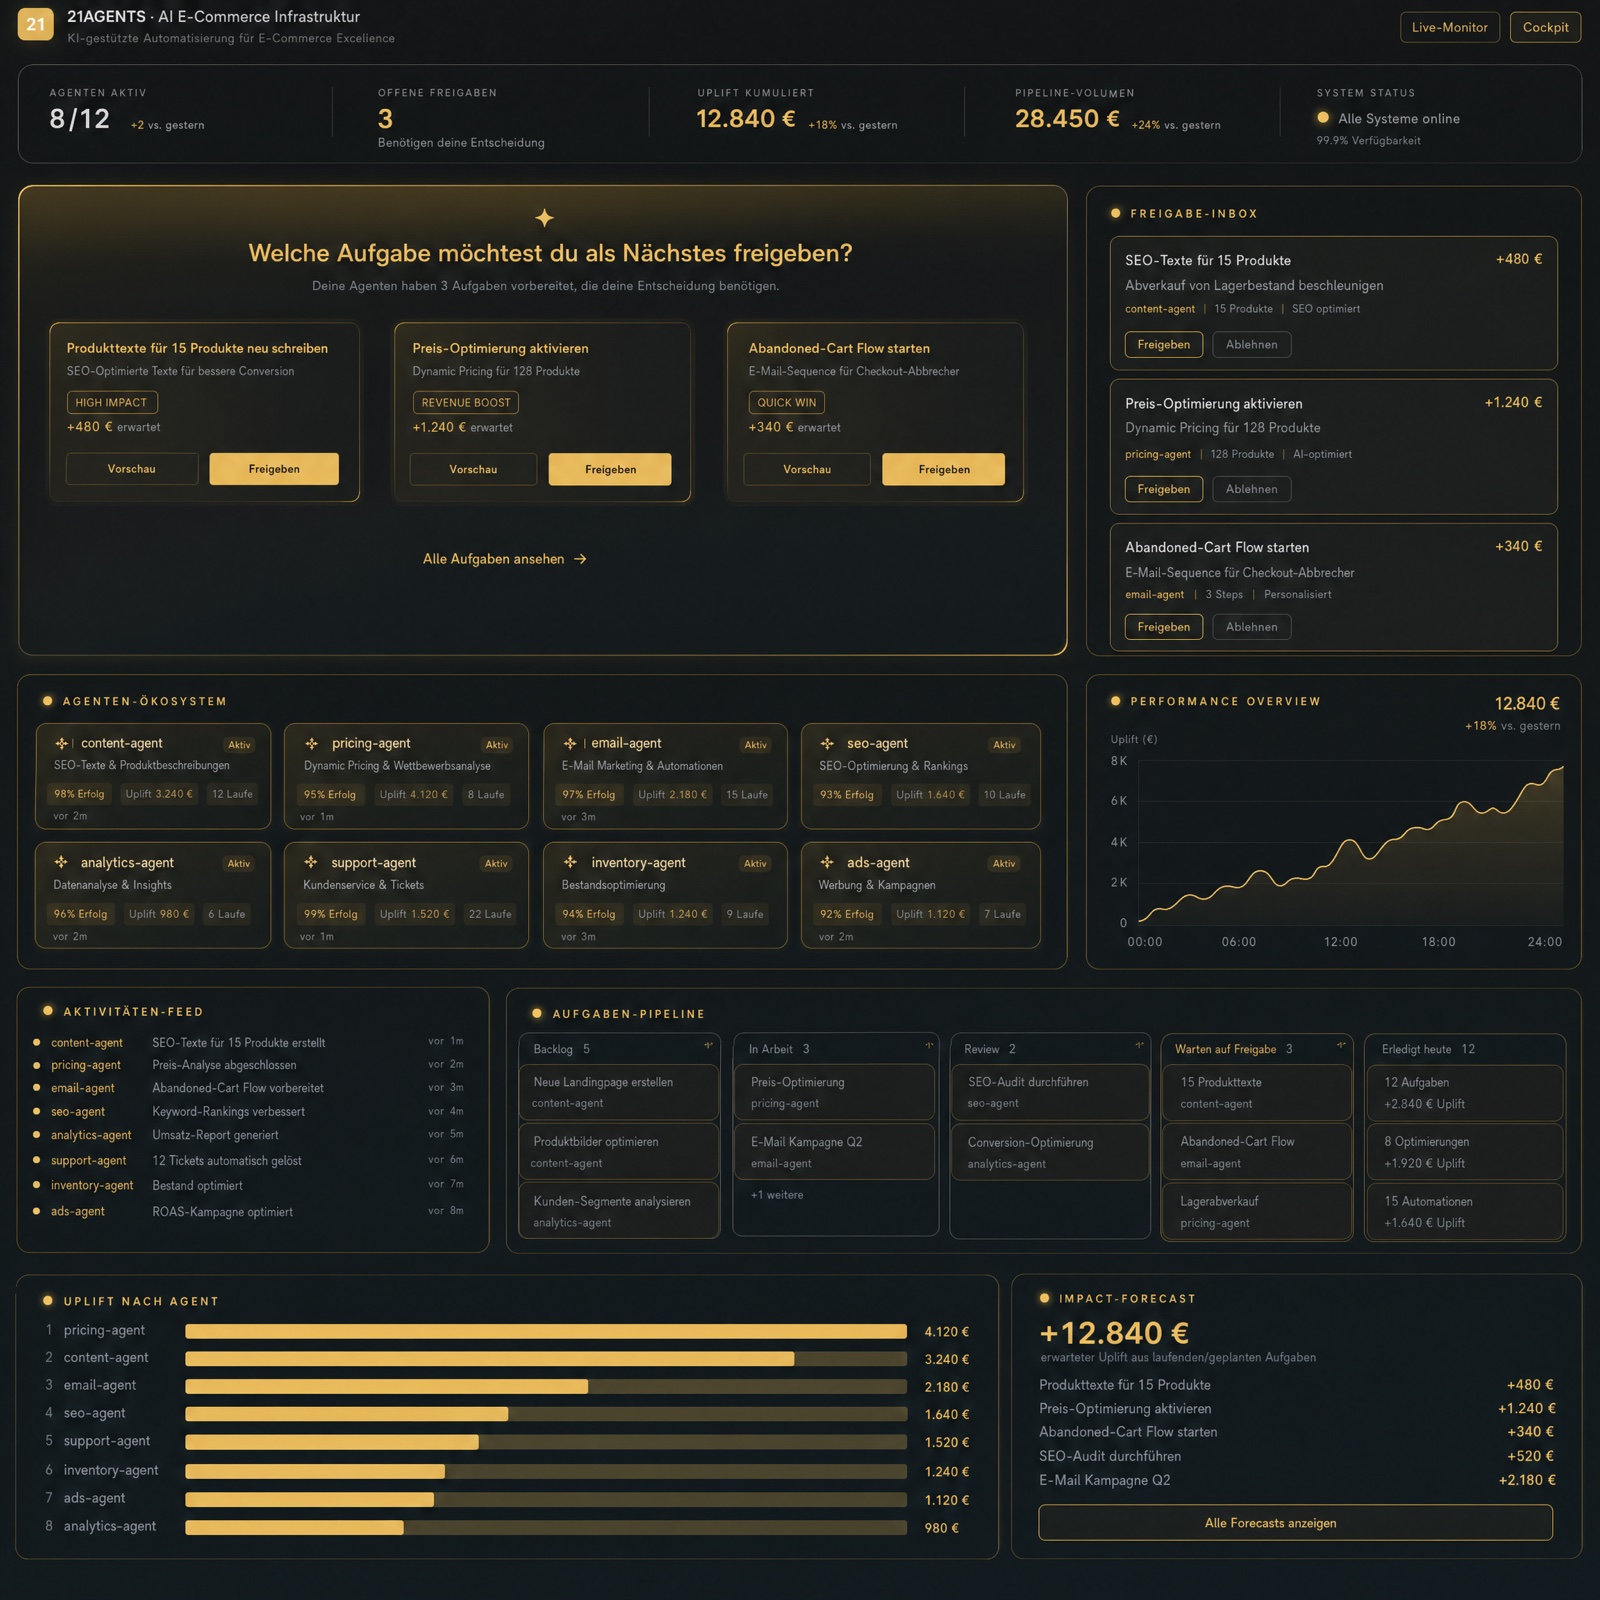
Task: Click the HIGH IMPACT tag
Action: click(x=112, y=402)
